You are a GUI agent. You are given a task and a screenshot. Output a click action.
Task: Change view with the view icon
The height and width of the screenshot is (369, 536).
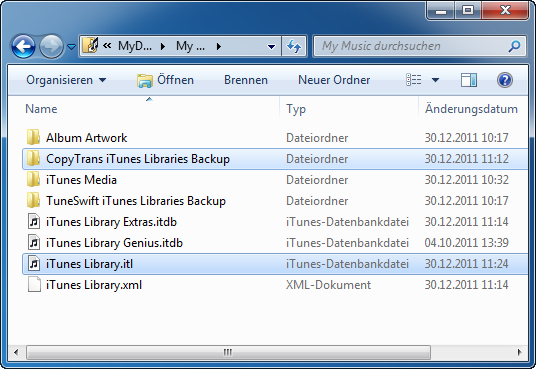[x=414, y=80]
